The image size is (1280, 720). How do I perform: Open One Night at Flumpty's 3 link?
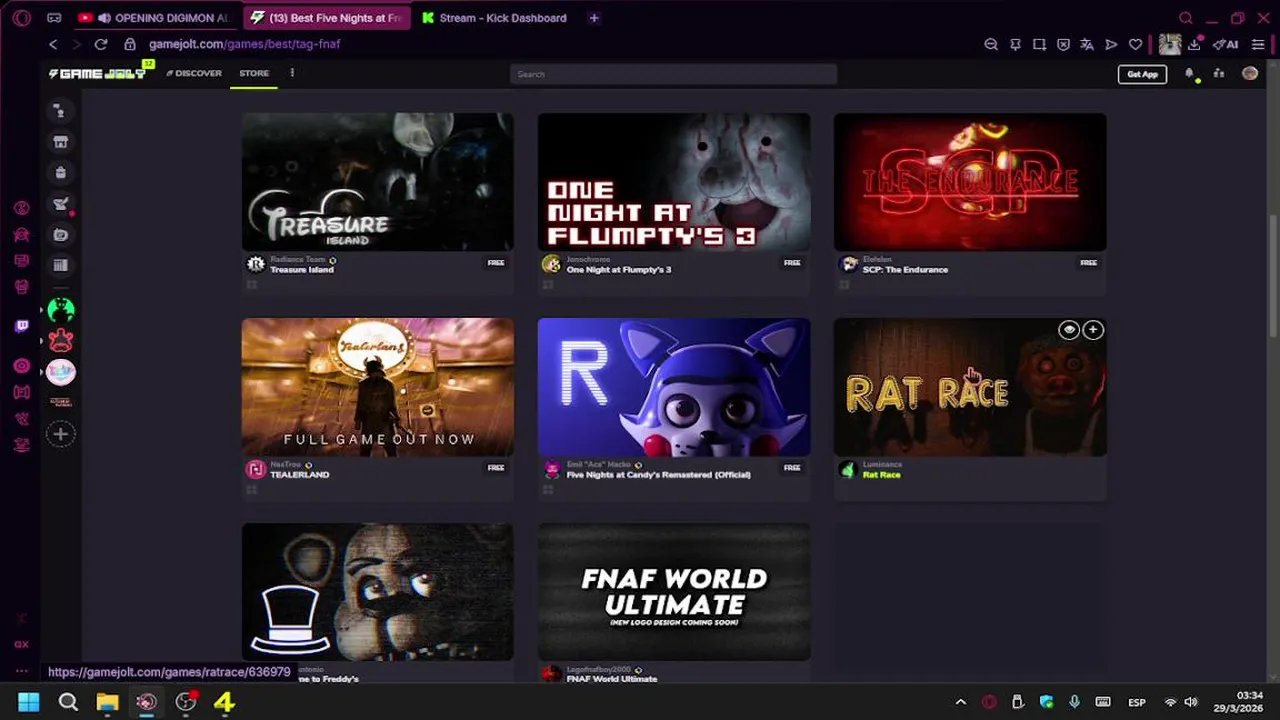pos(619,270)
